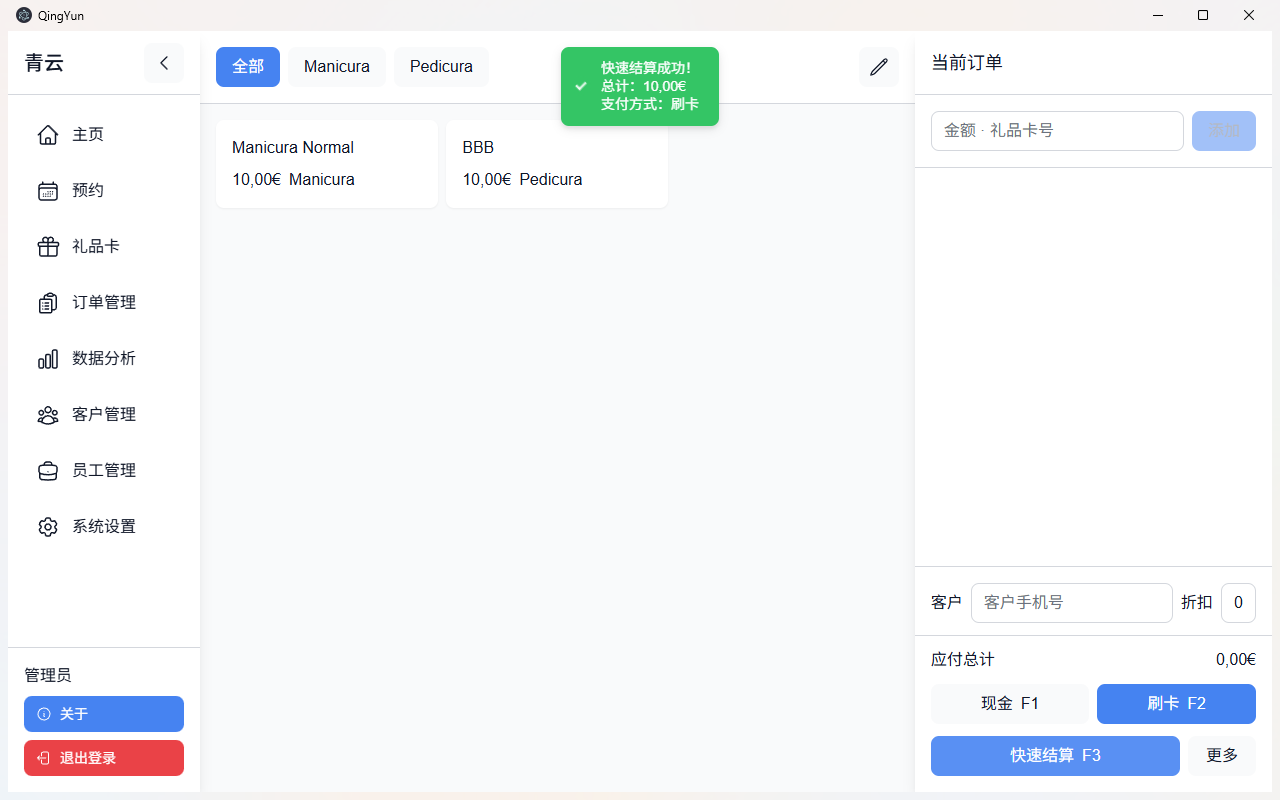The height and width of the screenshot is (800, 1280).
Task: Click the 0,00€ total amount text
Action: pyautogui.click(x=1236, y=660)
